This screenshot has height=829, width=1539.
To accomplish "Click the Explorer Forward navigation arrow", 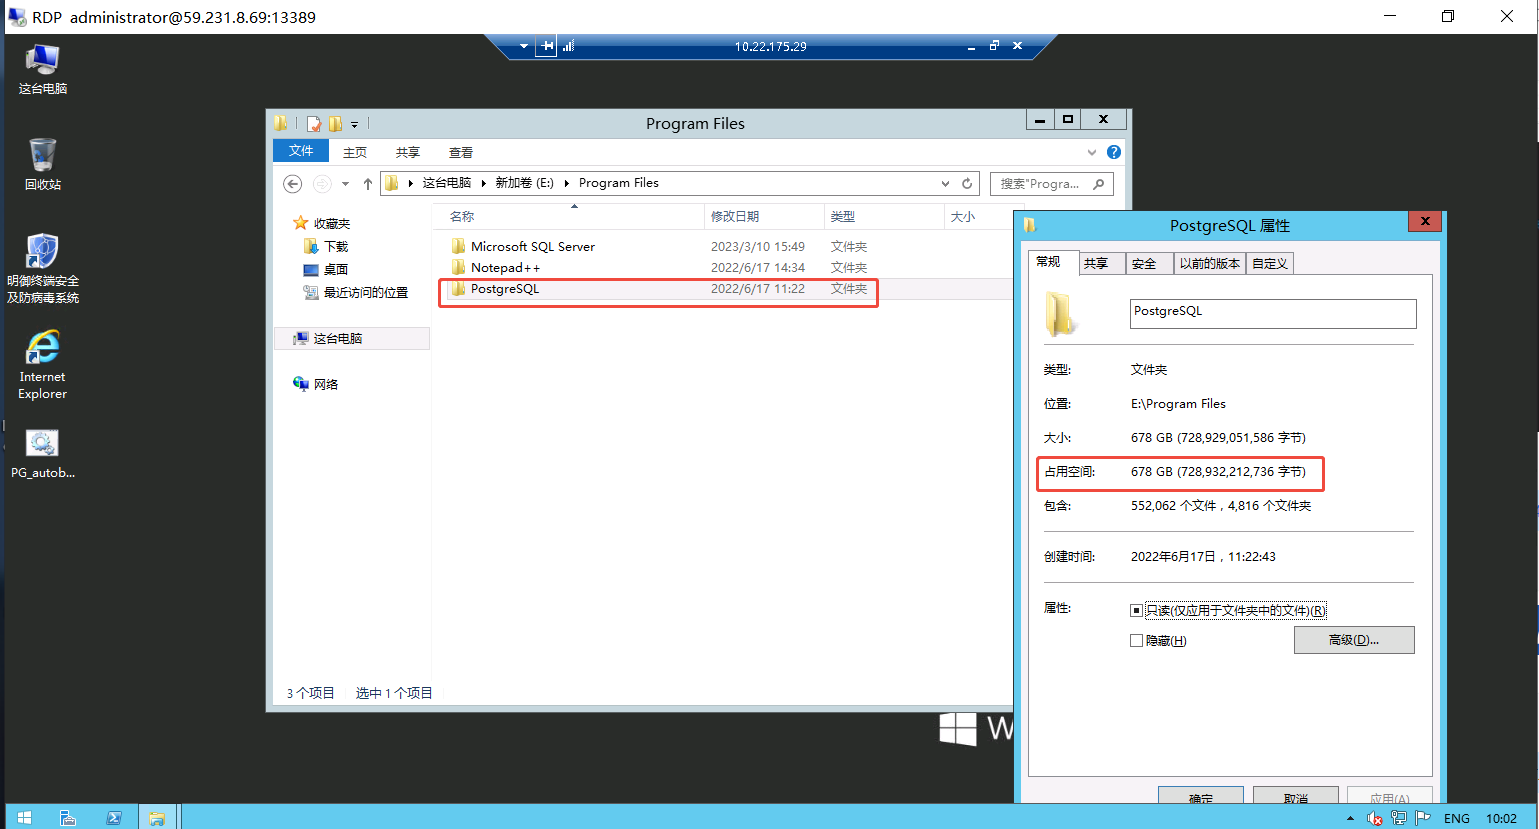I will [x=322, y=183].
